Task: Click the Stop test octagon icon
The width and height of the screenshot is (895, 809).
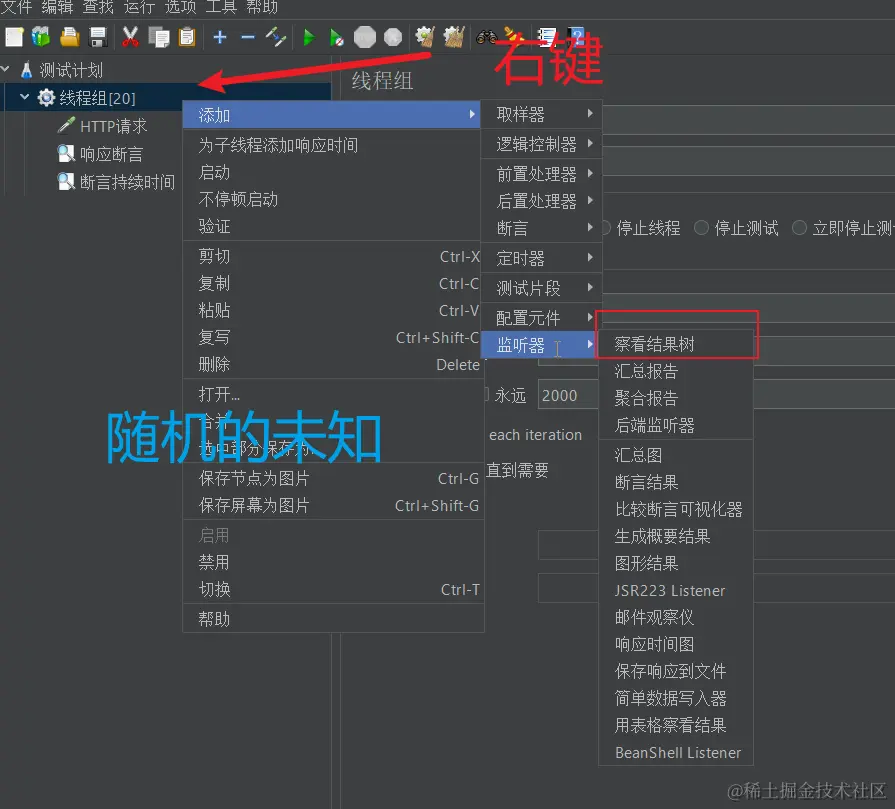Action: (363, 37)
